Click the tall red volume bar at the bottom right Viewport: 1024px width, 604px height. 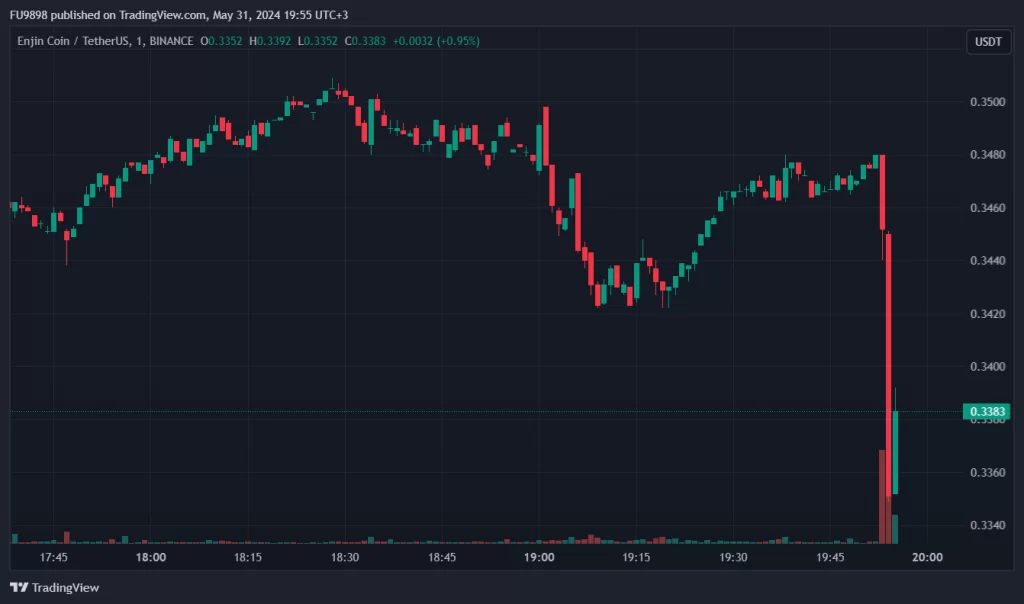click(x=883, y=497)
